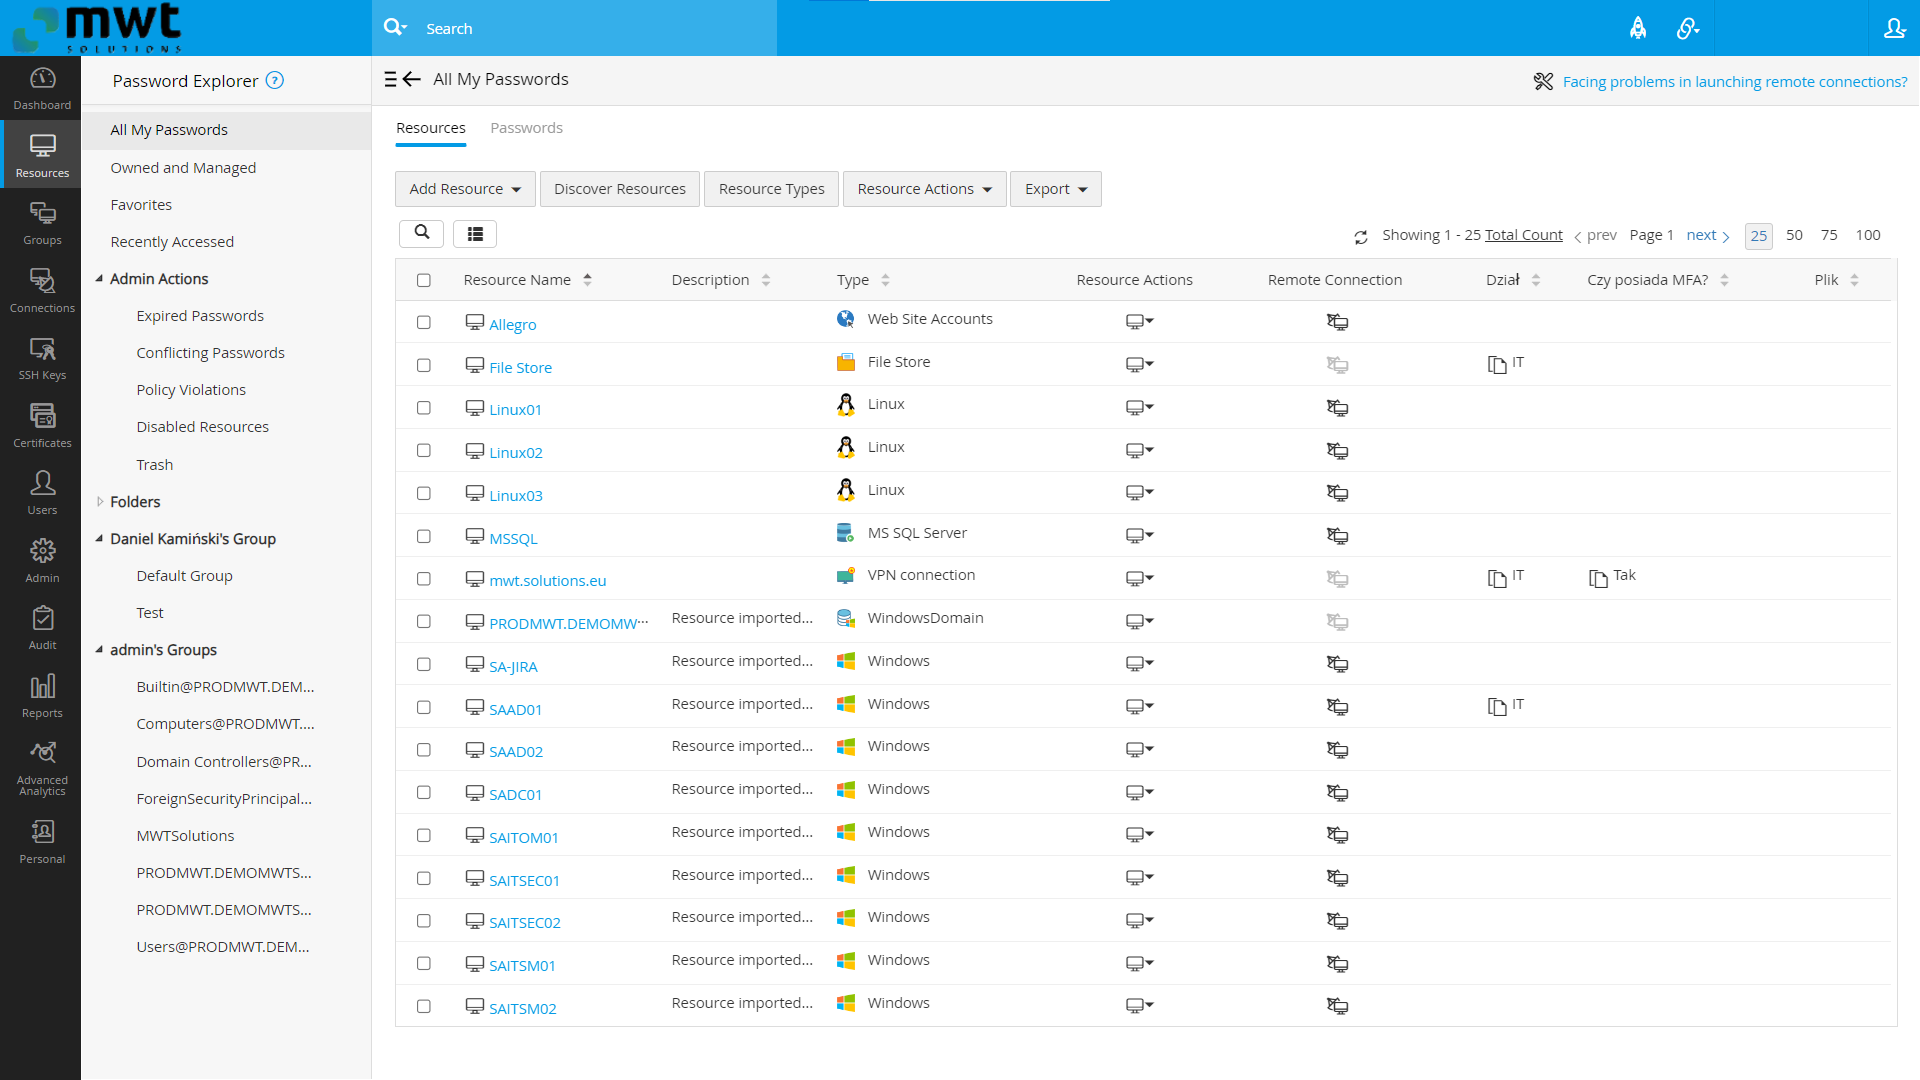Open the Add Resource dropdown
The width and height of the screenshot is (1920, 1080).
464,188
